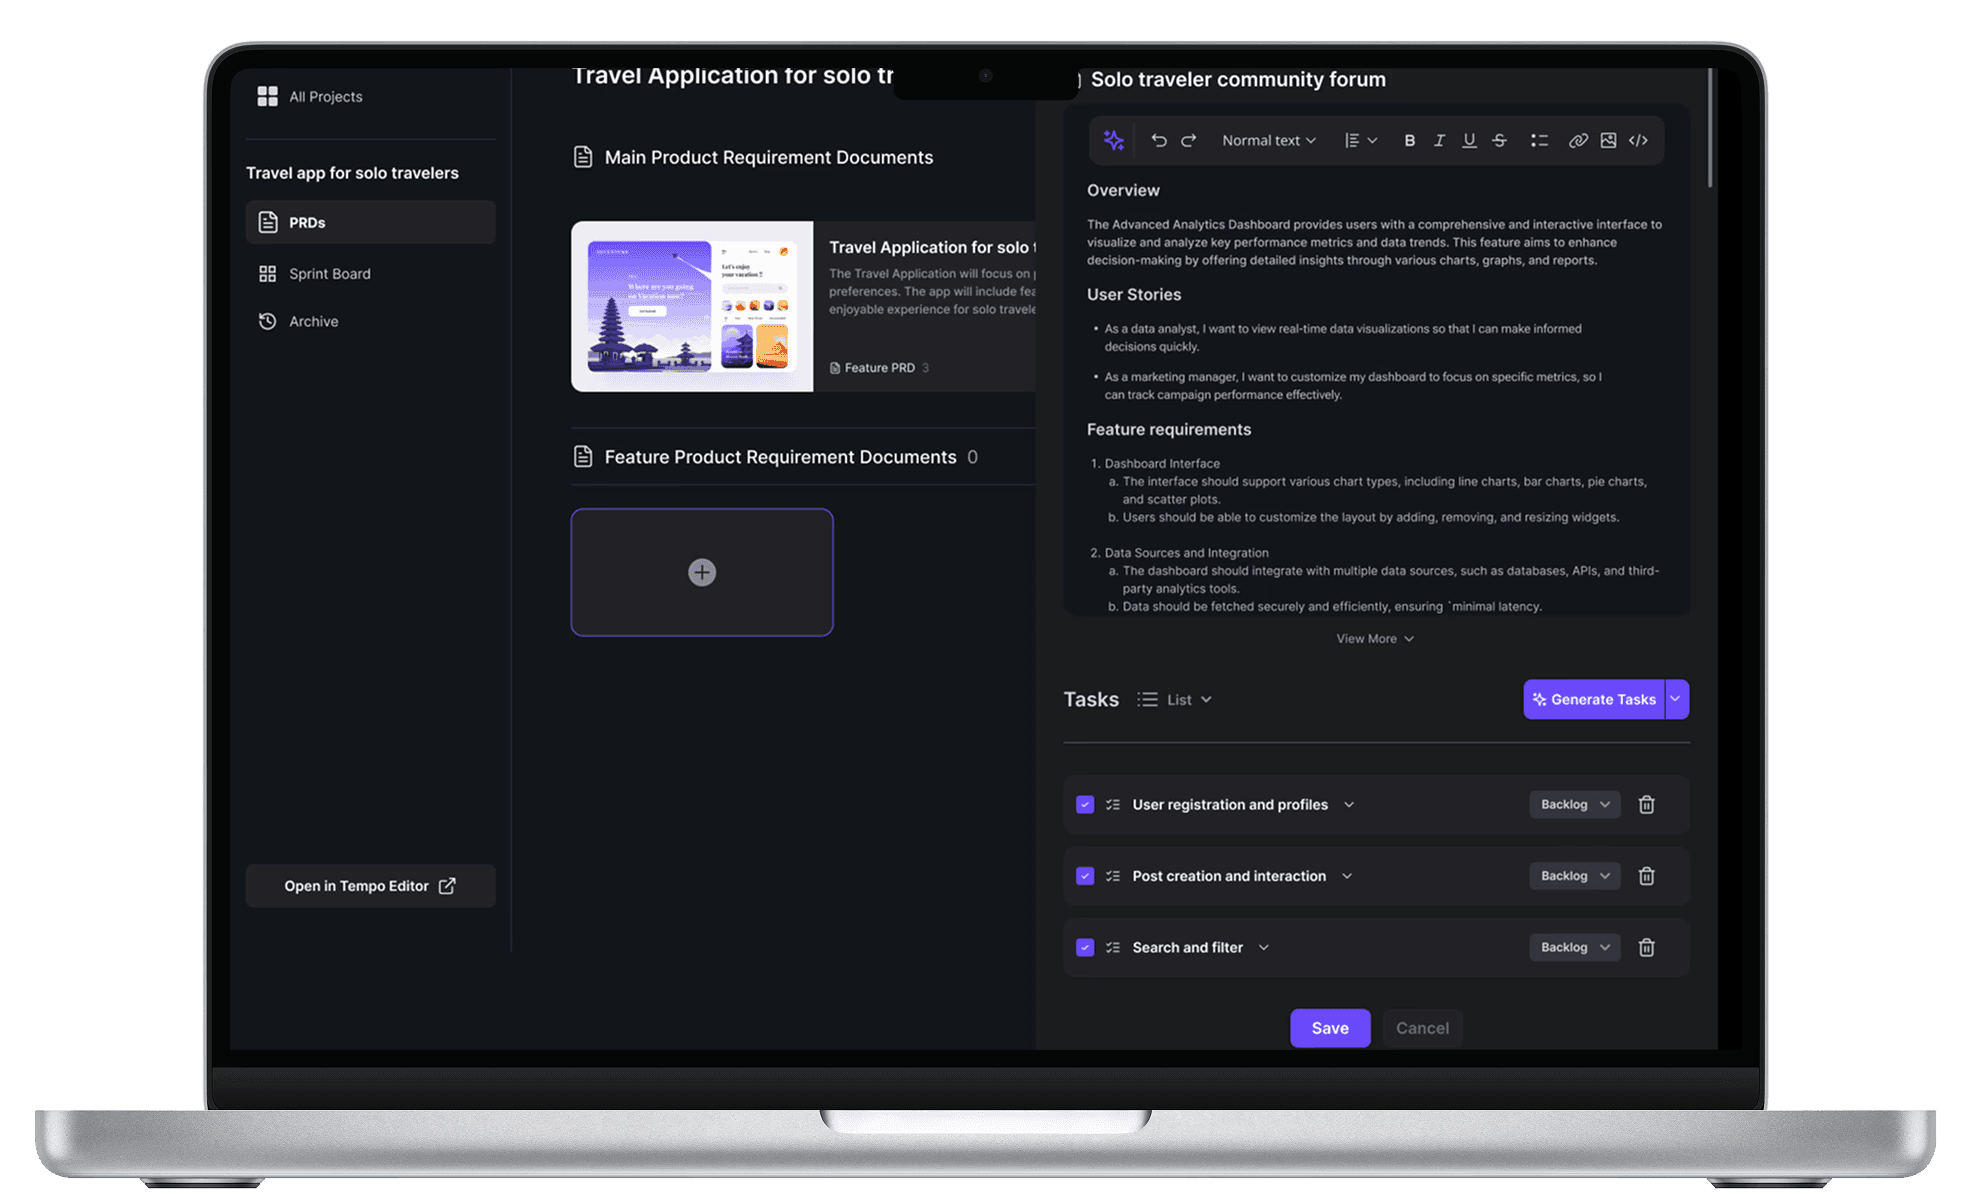Click the redo arrow icon
1972x1200 pixels.
tap(1188, 140)
